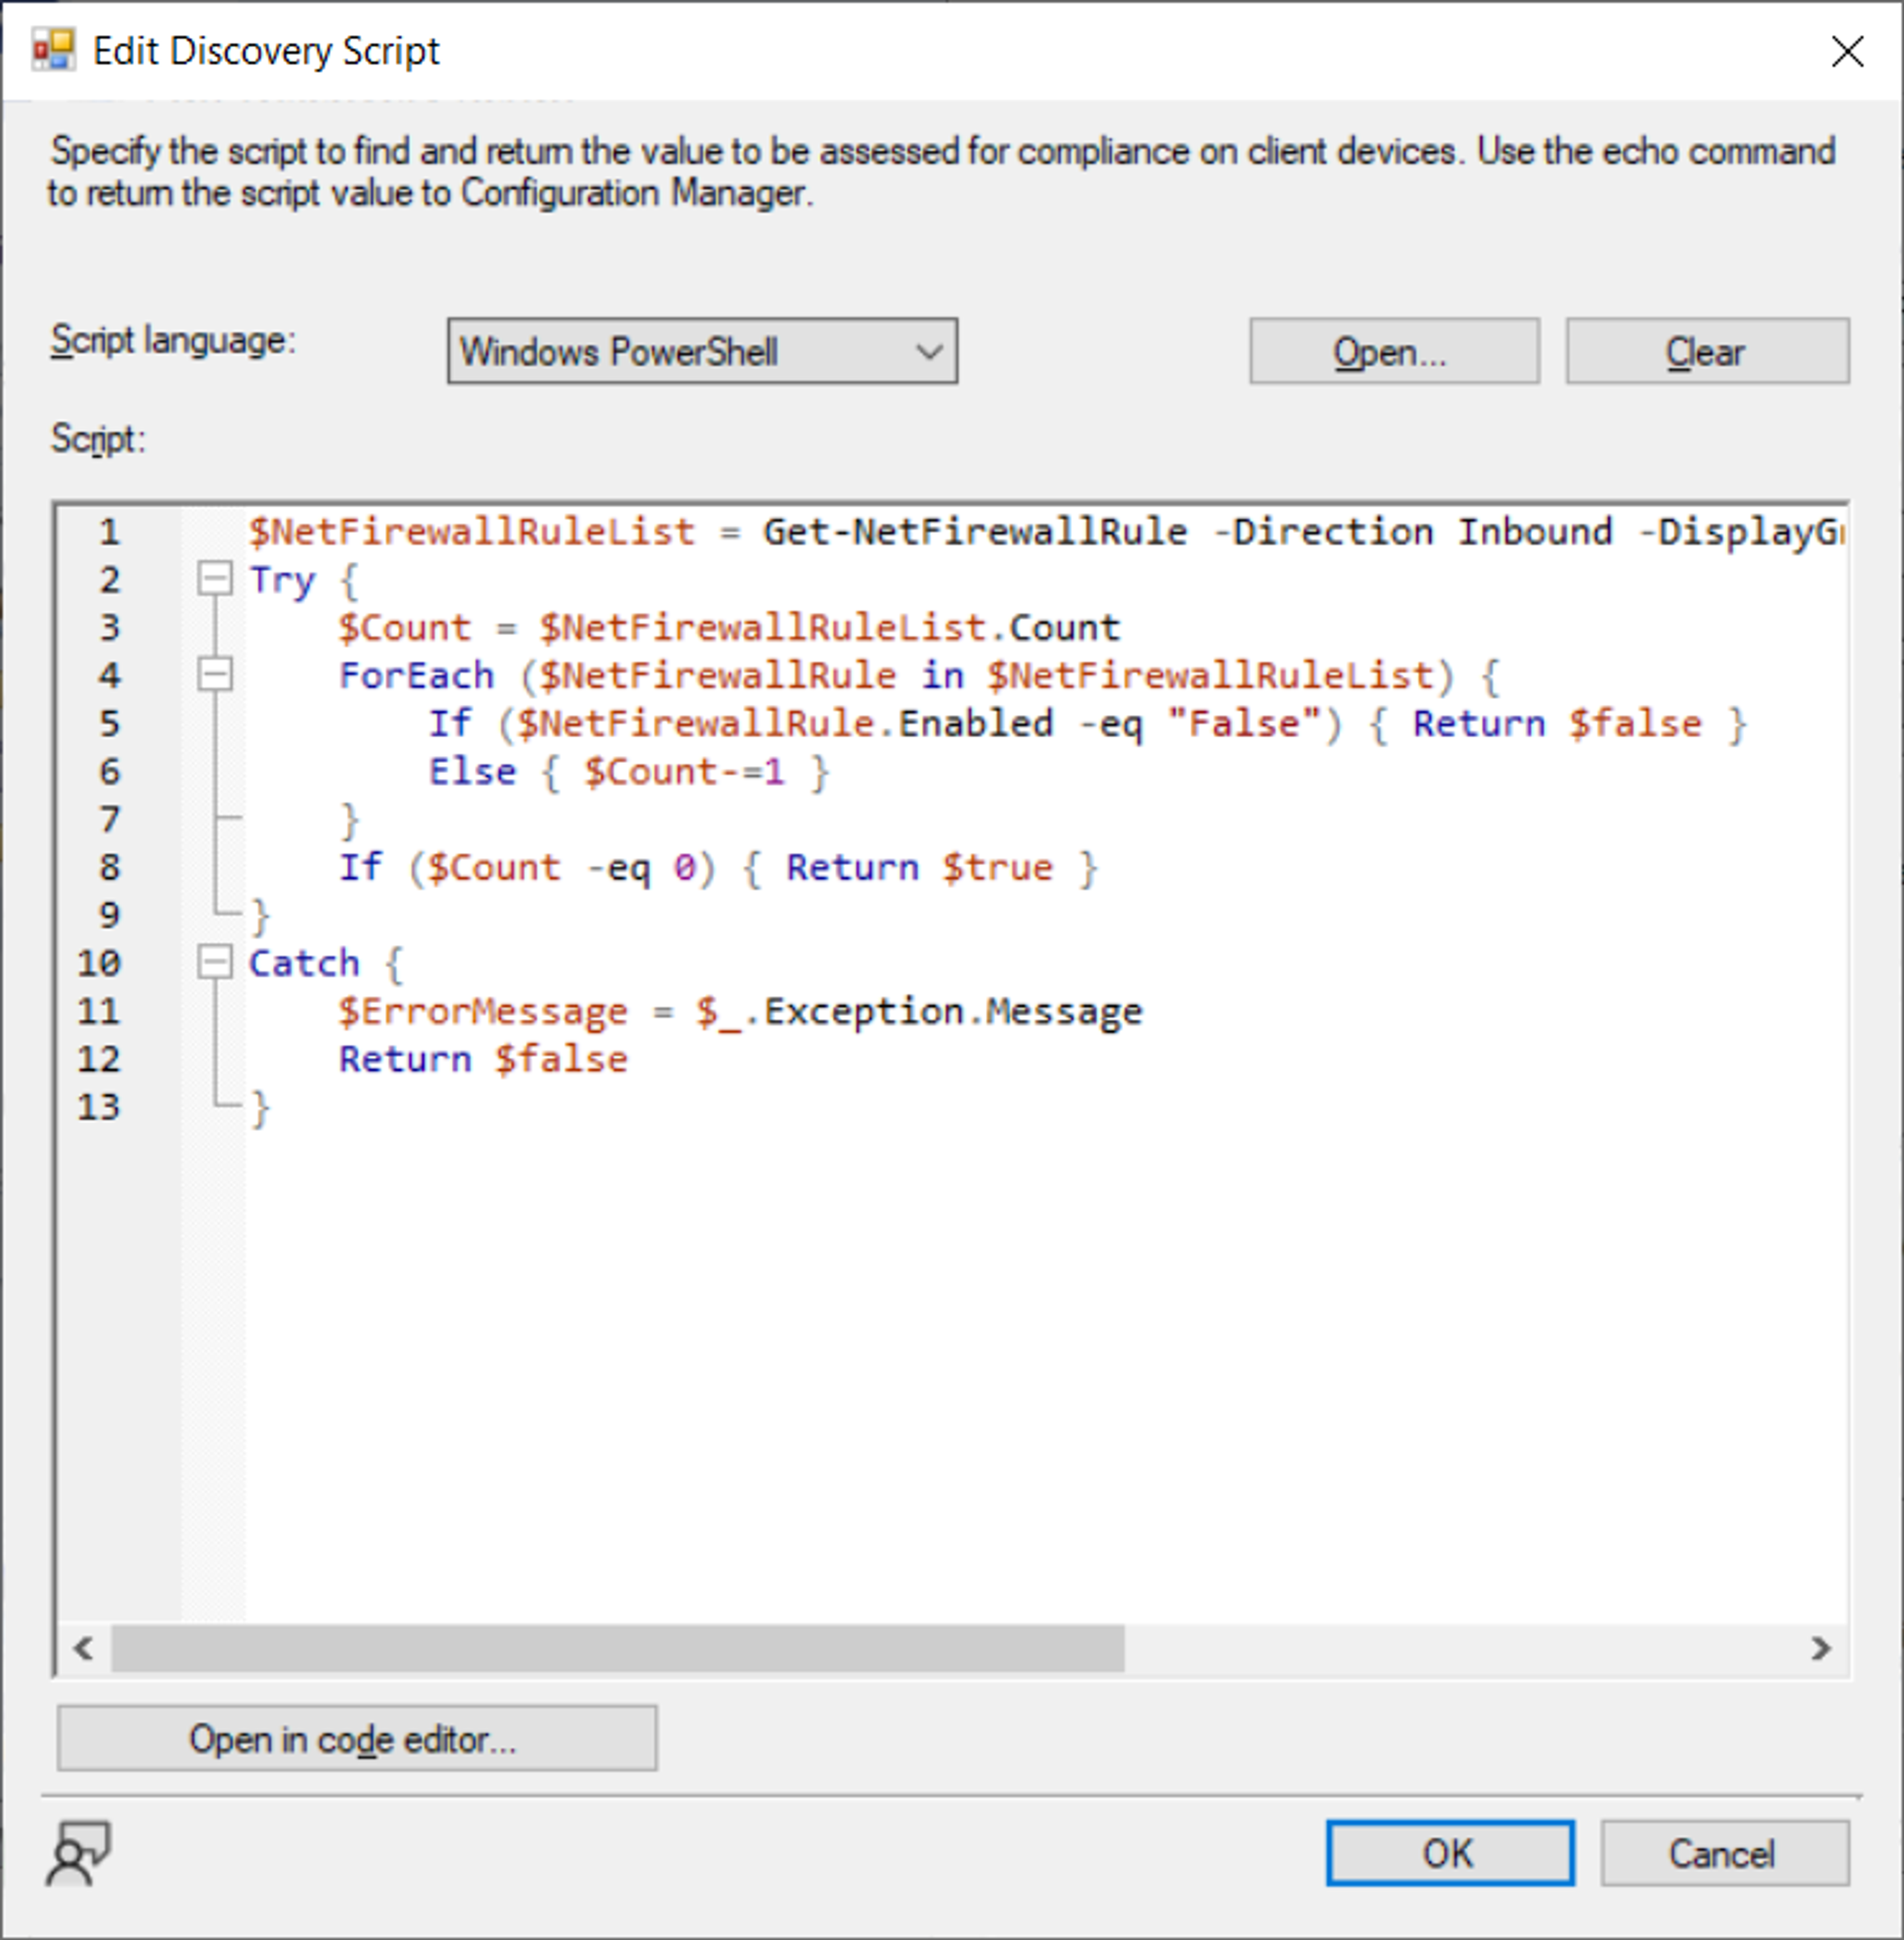Click $ErrorMessage variable on line 11

[x=483, y=1011]
